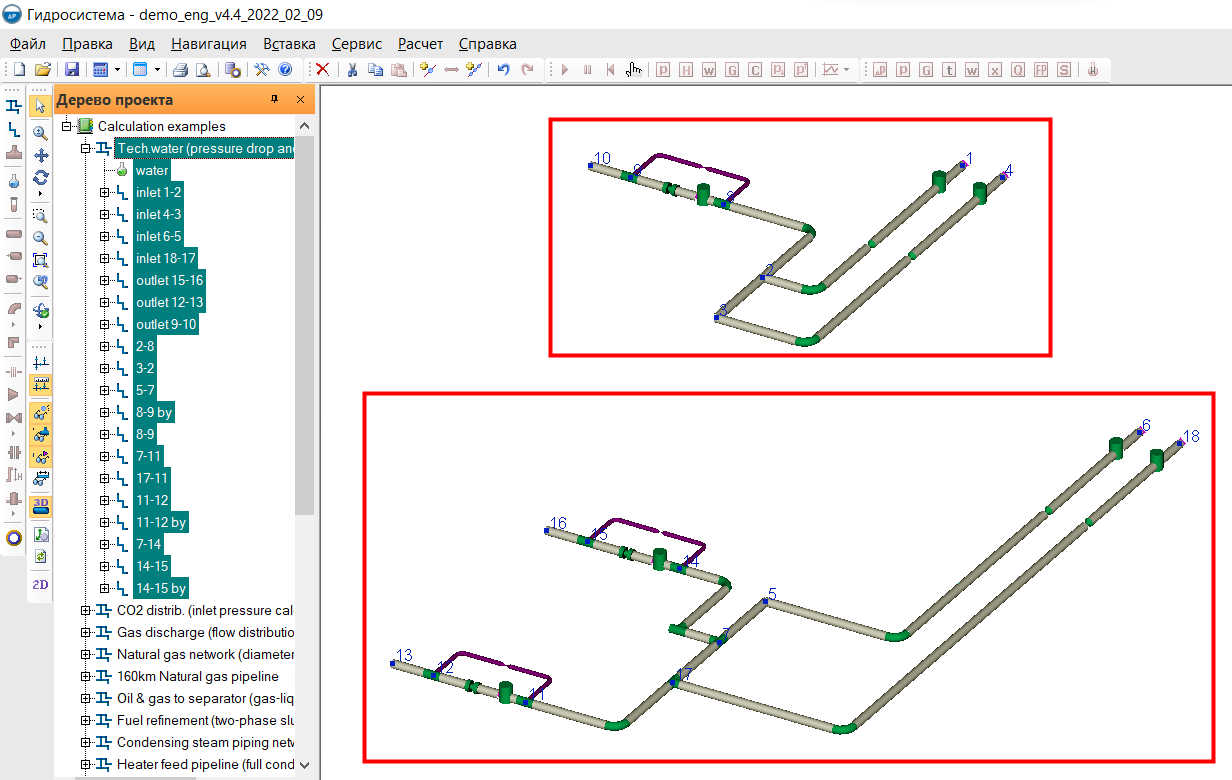
Task: Click the hand pointer icon in toolbar
Action: (634, 70)
